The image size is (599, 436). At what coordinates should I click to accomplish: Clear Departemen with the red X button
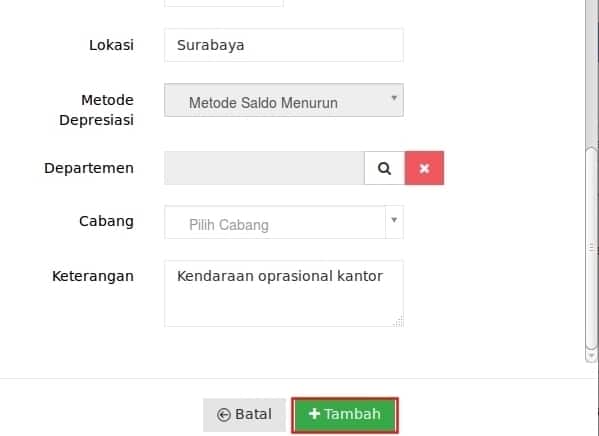pos(424,168)
